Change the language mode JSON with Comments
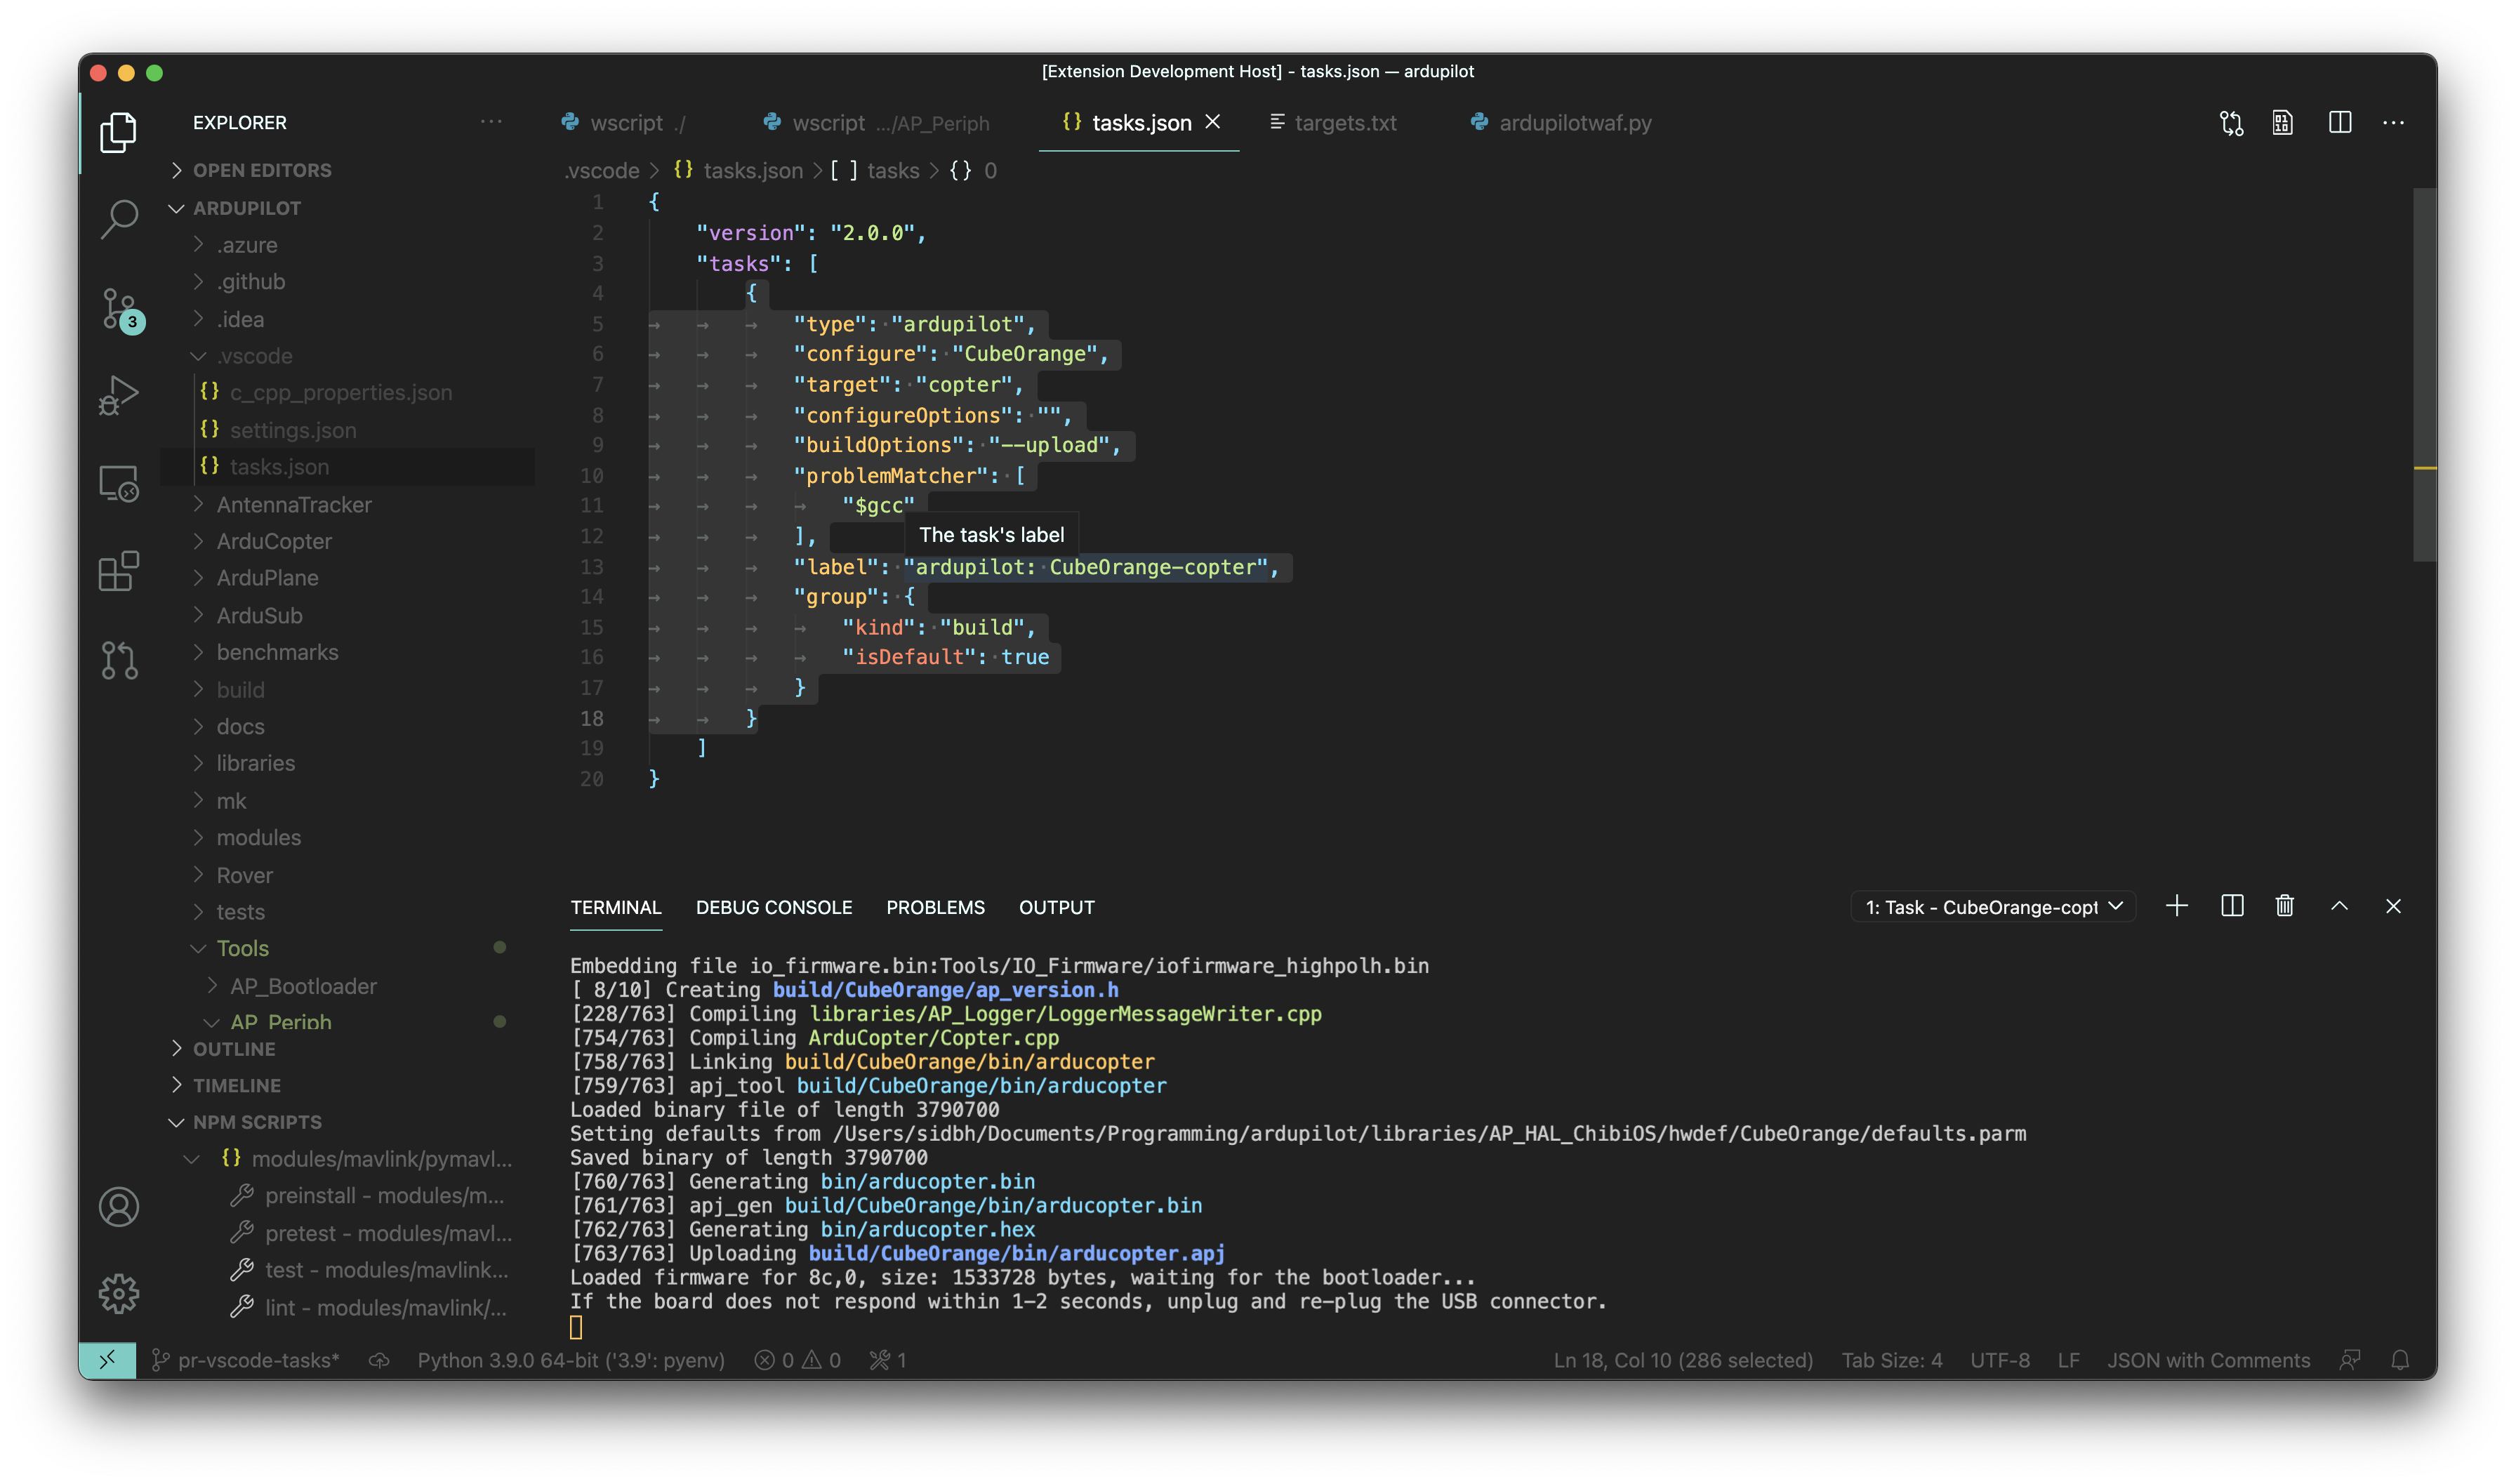 (x=2208, y=1360)
